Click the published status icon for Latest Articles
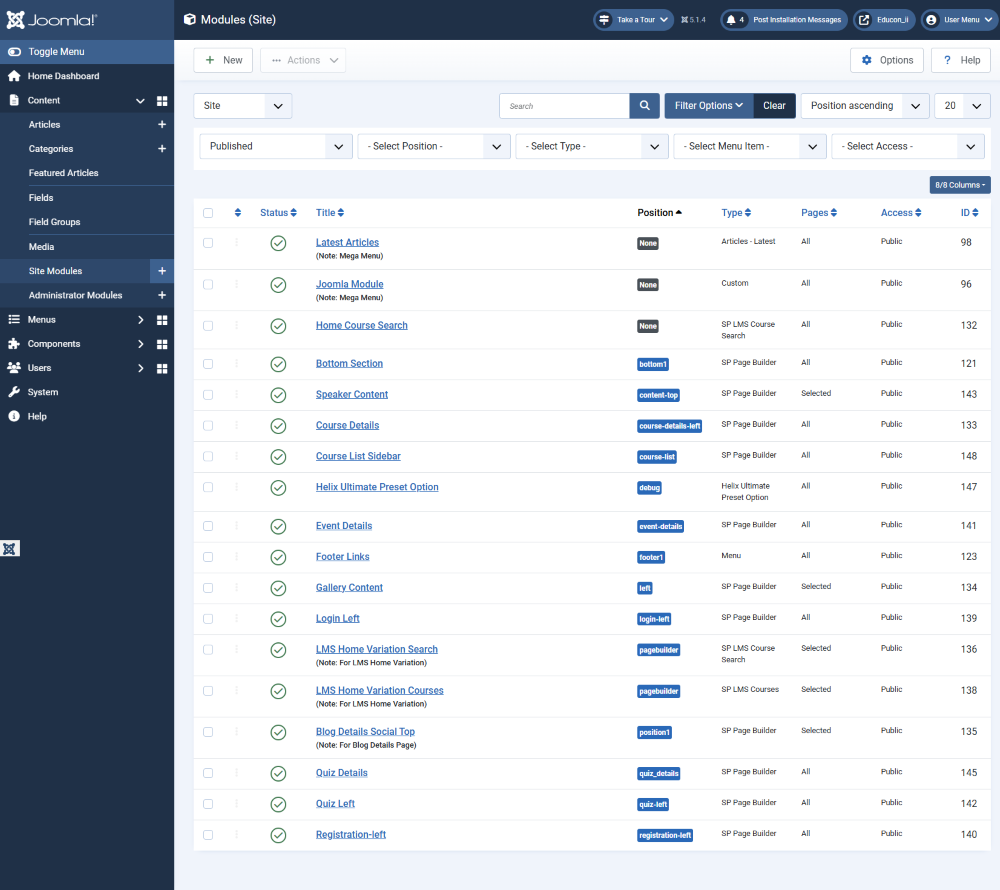Image resolution: width=1000 pixels, height=890 pixels. tap(278, 244)
